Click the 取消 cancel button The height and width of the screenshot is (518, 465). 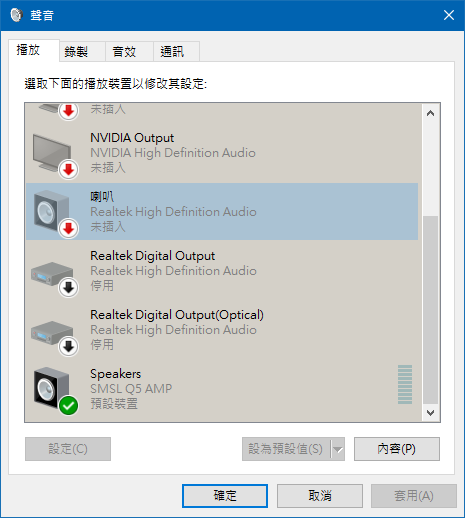[x=320, y=496]
